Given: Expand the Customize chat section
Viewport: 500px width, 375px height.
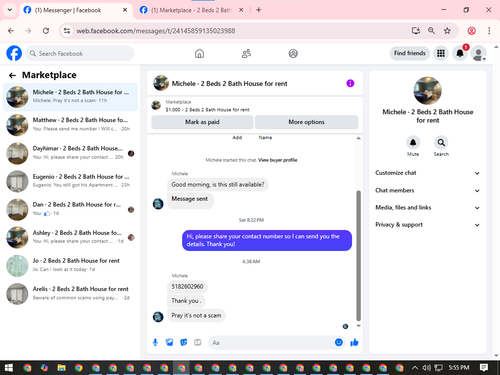Looking at the screenshot, I should click(x=427, y=173).
